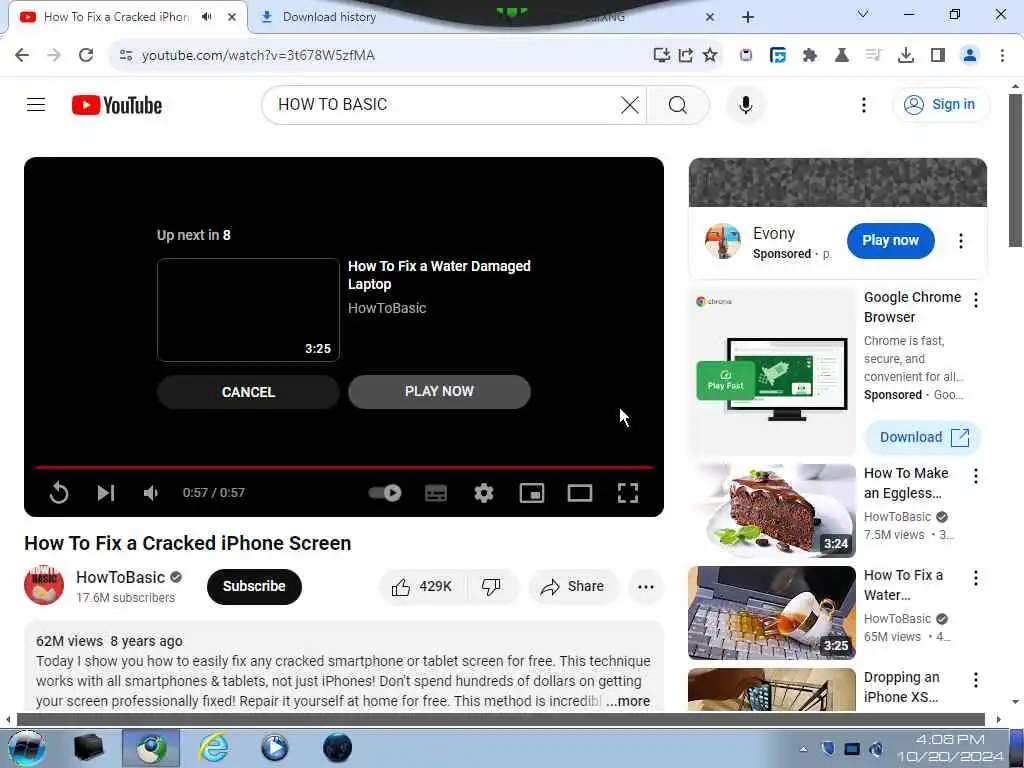Click the Sign in button

pyautogui.click(x=940, y=104)
